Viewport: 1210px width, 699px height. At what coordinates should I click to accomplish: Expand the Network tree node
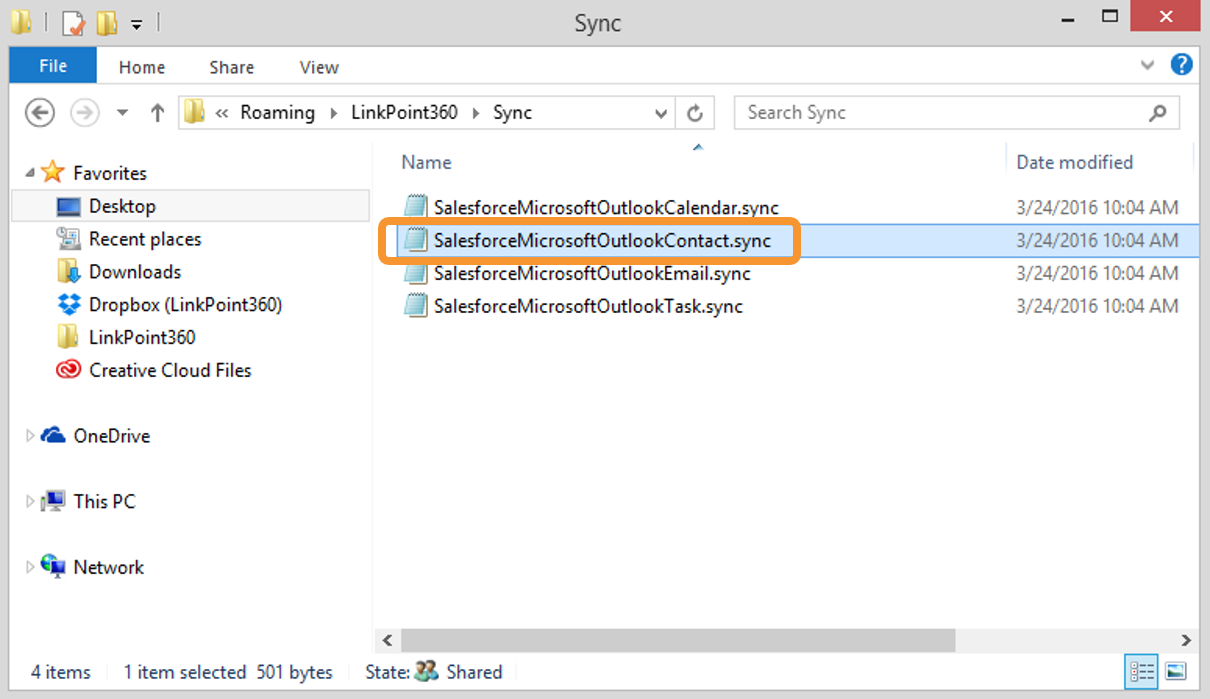30,568
